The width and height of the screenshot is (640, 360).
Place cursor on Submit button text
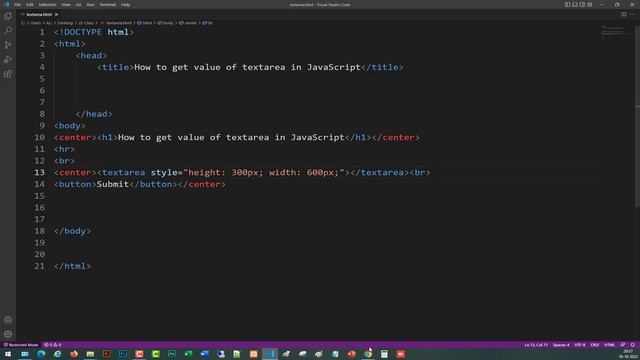(x=113, y=184)
